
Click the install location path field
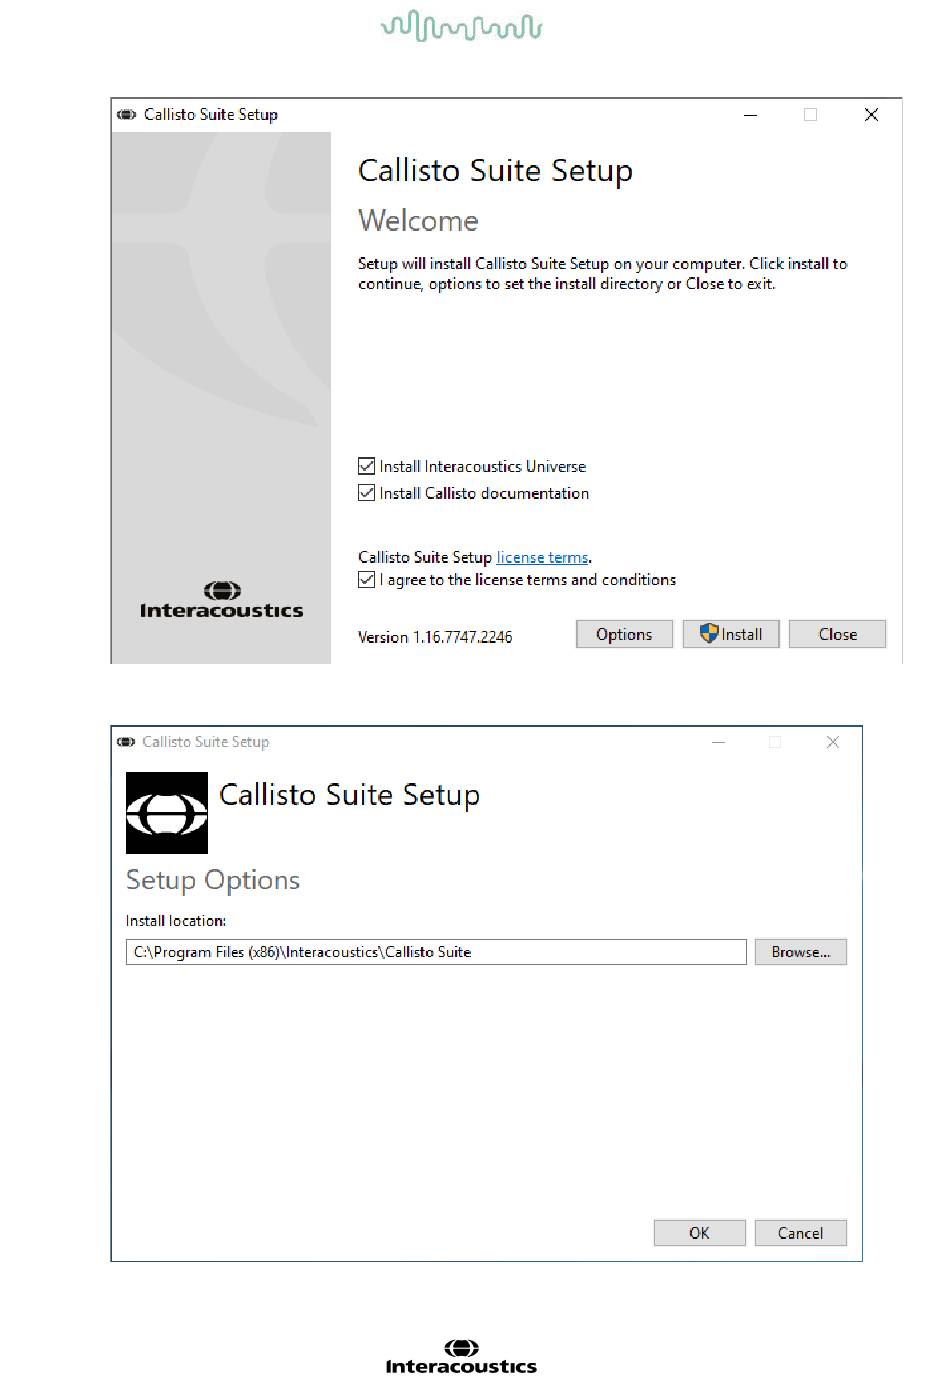tap(436, 952)
